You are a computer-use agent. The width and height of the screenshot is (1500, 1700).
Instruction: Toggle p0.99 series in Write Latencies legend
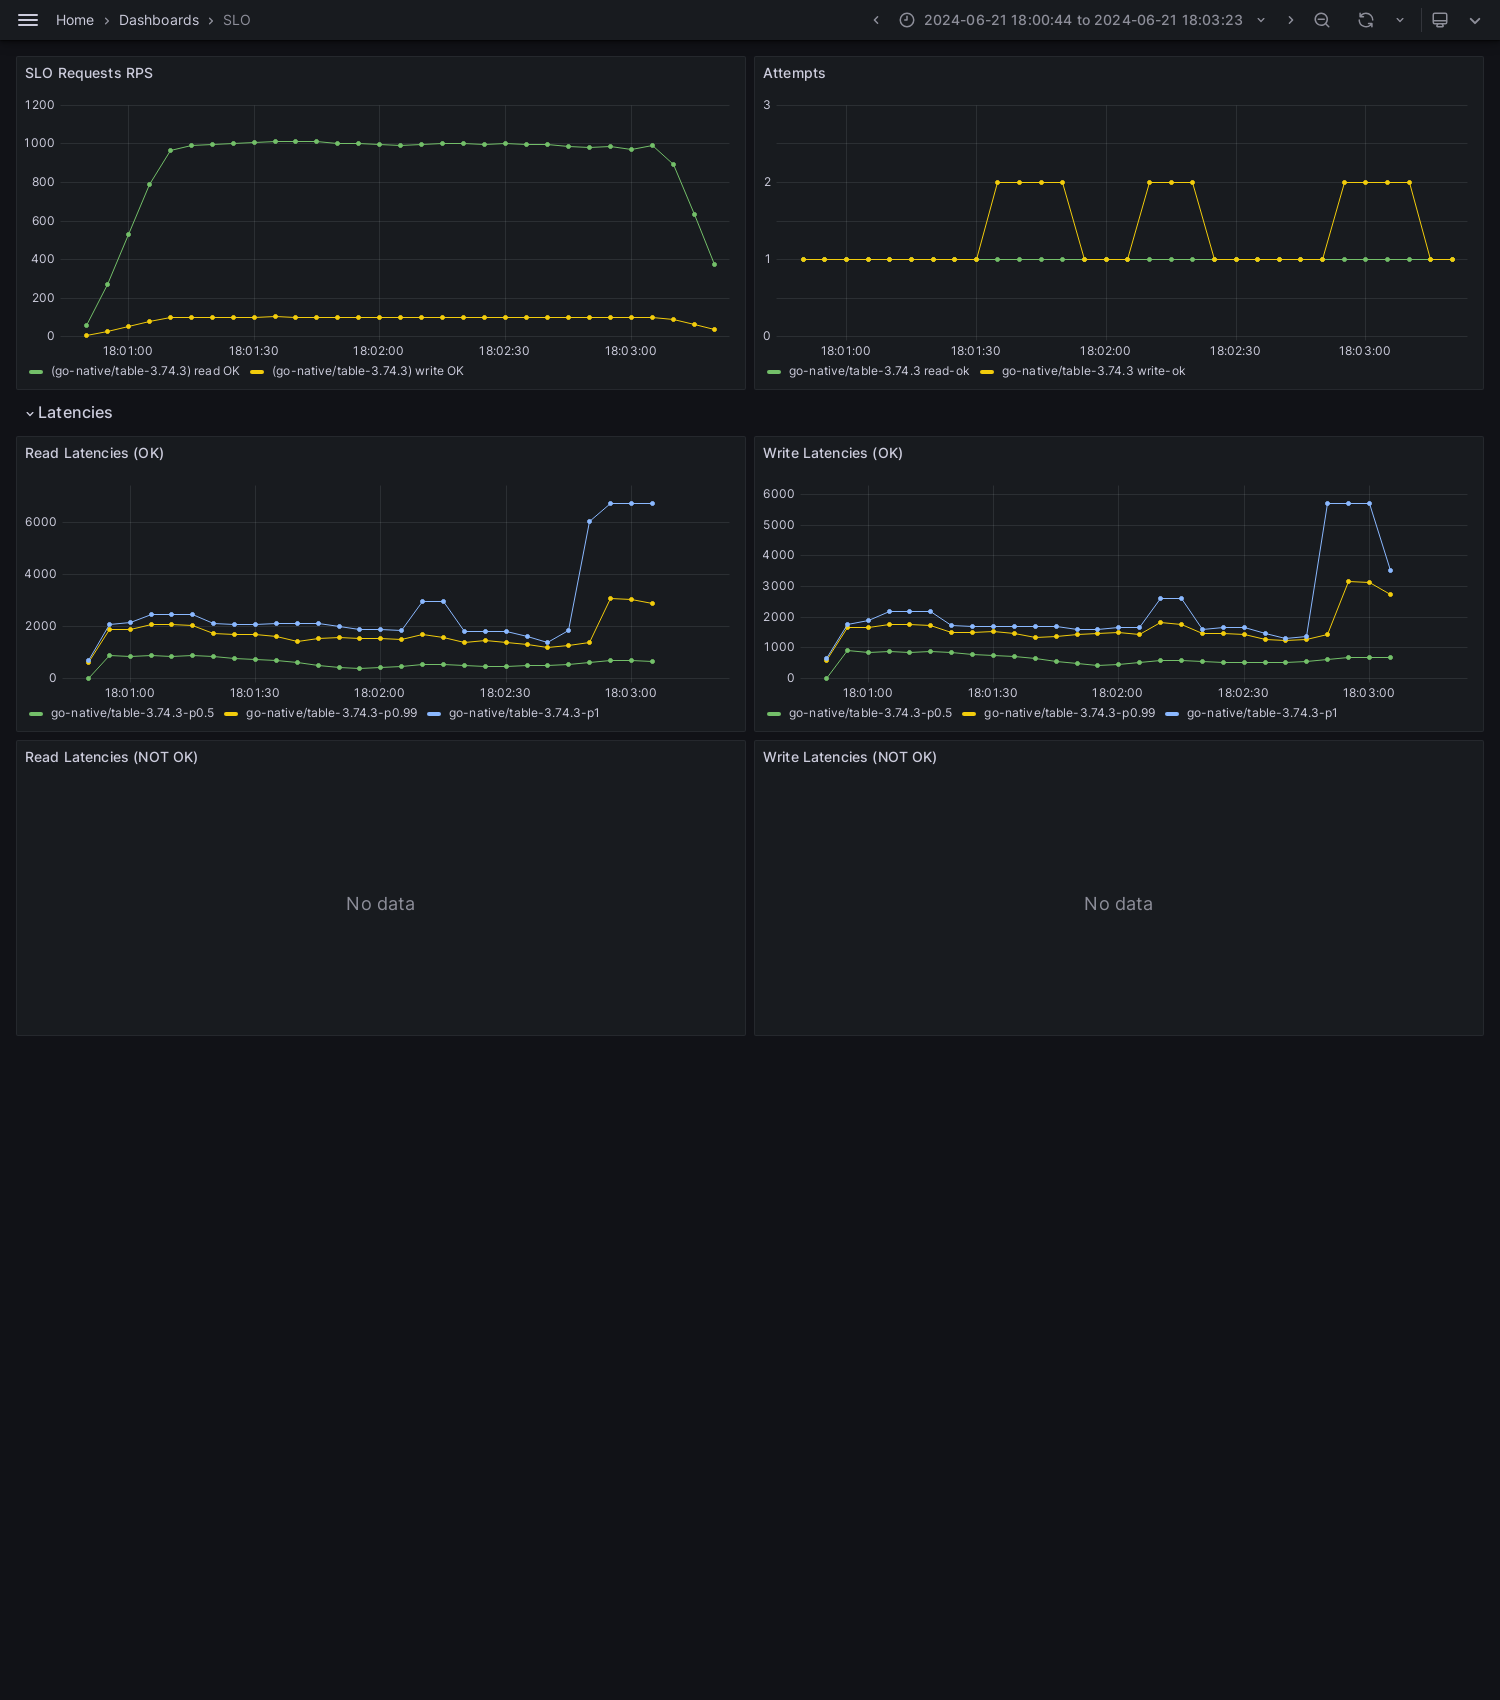click(1070, 713)
